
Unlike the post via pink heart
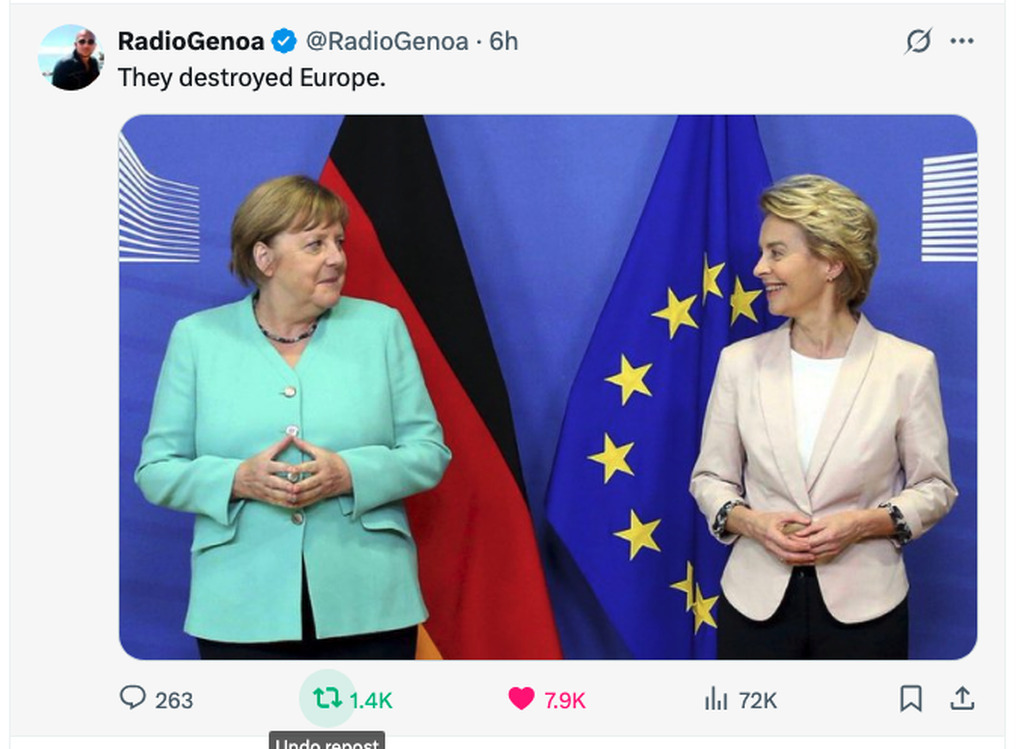point(521,698)
